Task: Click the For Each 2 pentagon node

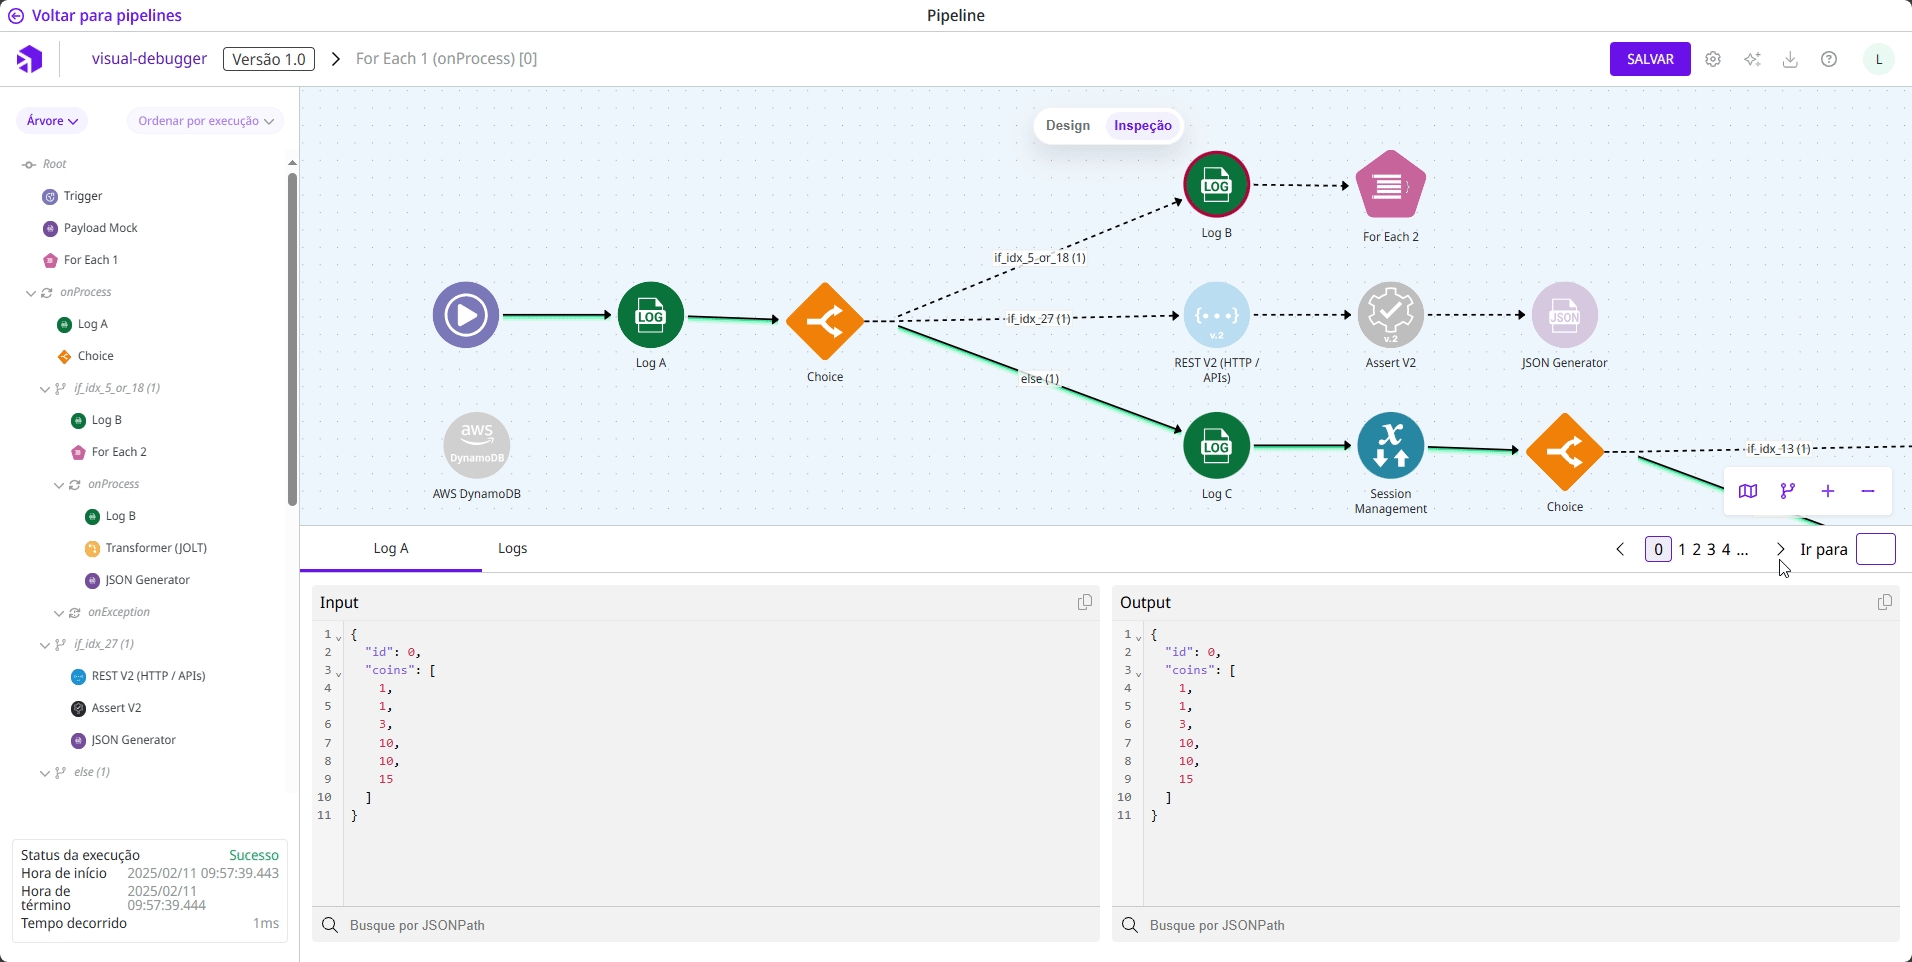Action: tap(1390, 185)
